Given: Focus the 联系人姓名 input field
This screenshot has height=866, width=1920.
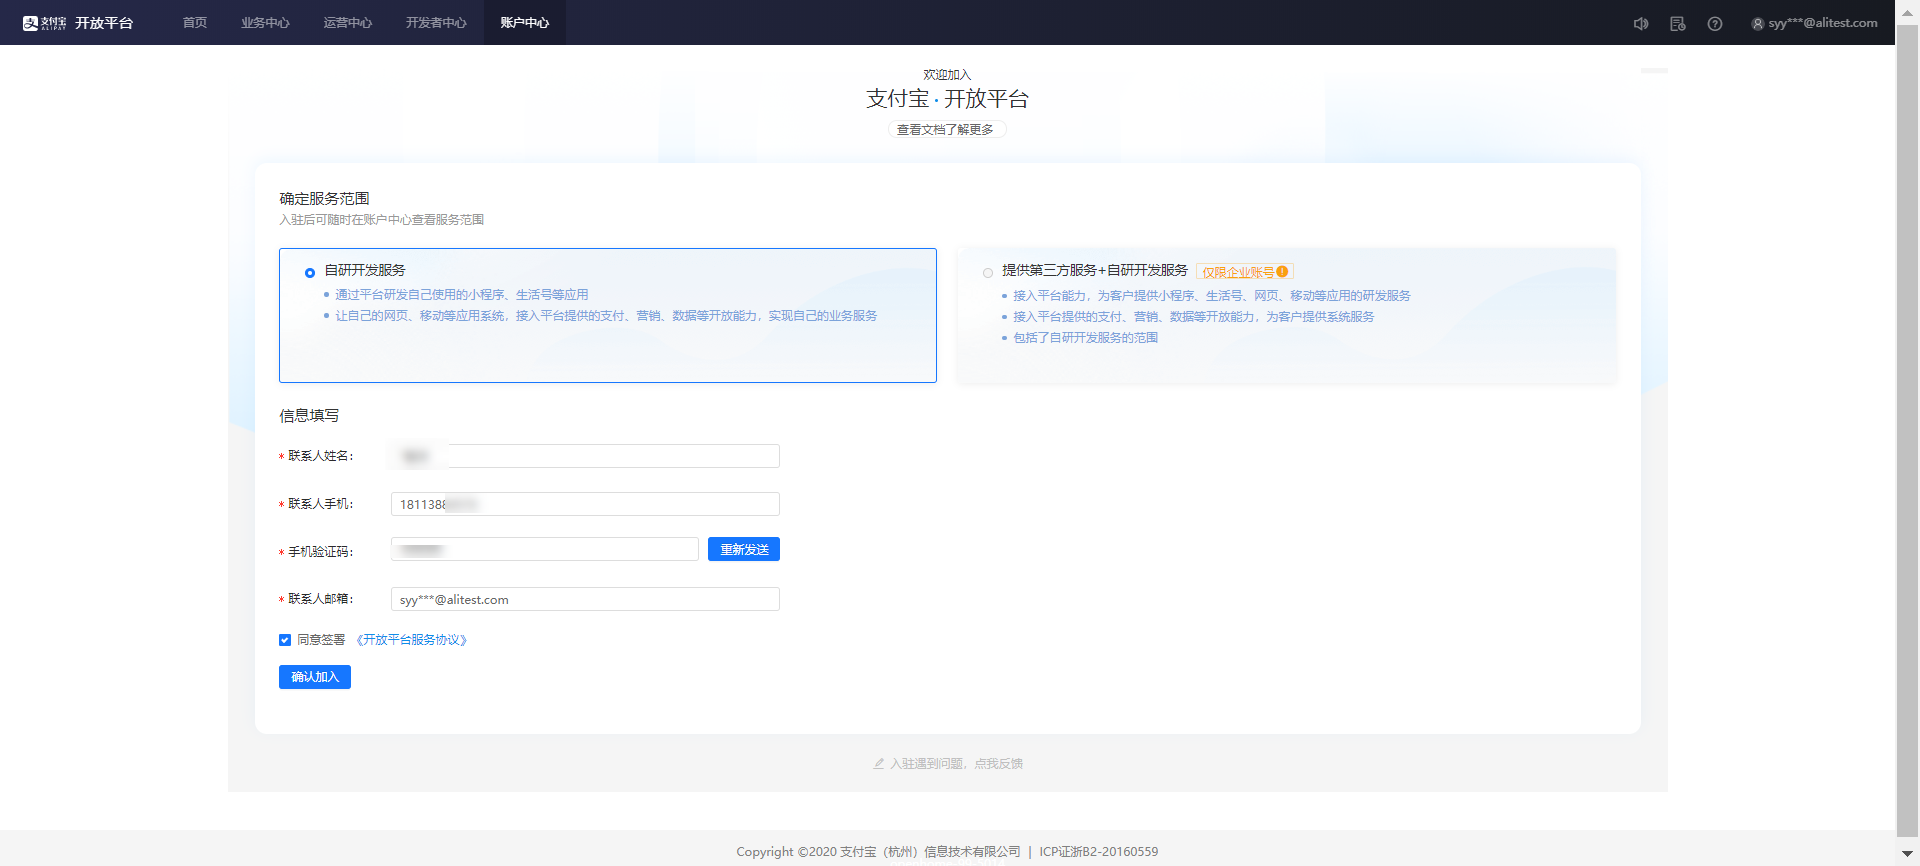Looking at the screenshot, I should [585, 456].
